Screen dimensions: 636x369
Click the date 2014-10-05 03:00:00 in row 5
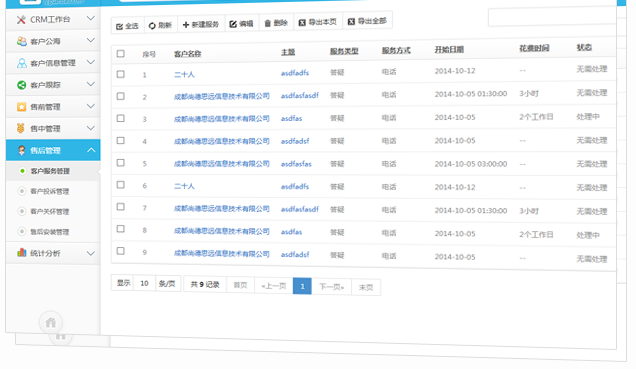[x=471, y=164]
